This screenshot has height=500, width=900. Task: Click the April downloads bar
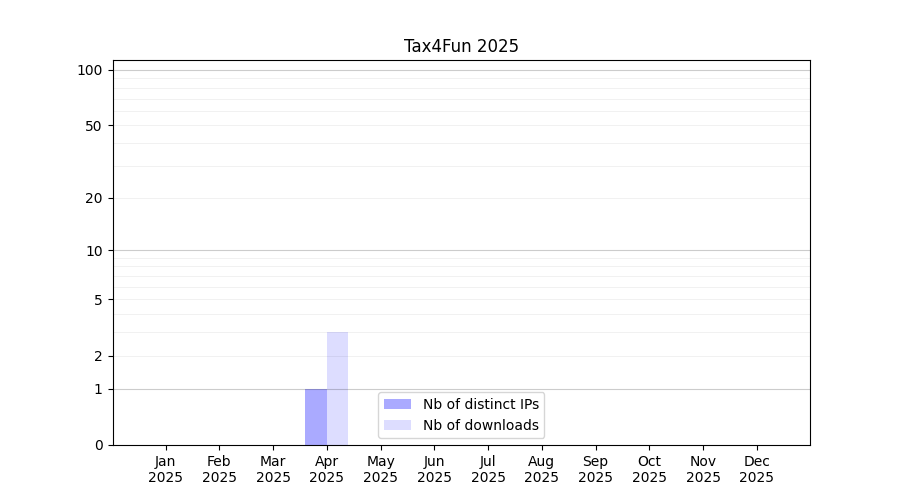coord(337,388)
